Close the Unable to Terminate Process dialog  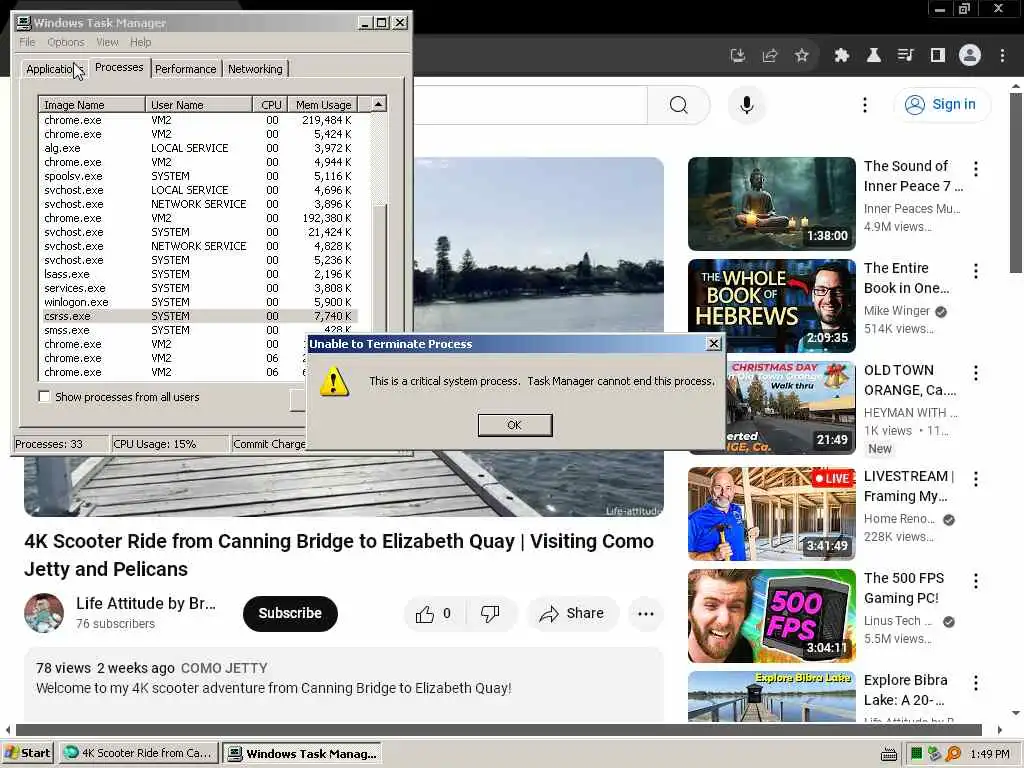tap(714, 344)
